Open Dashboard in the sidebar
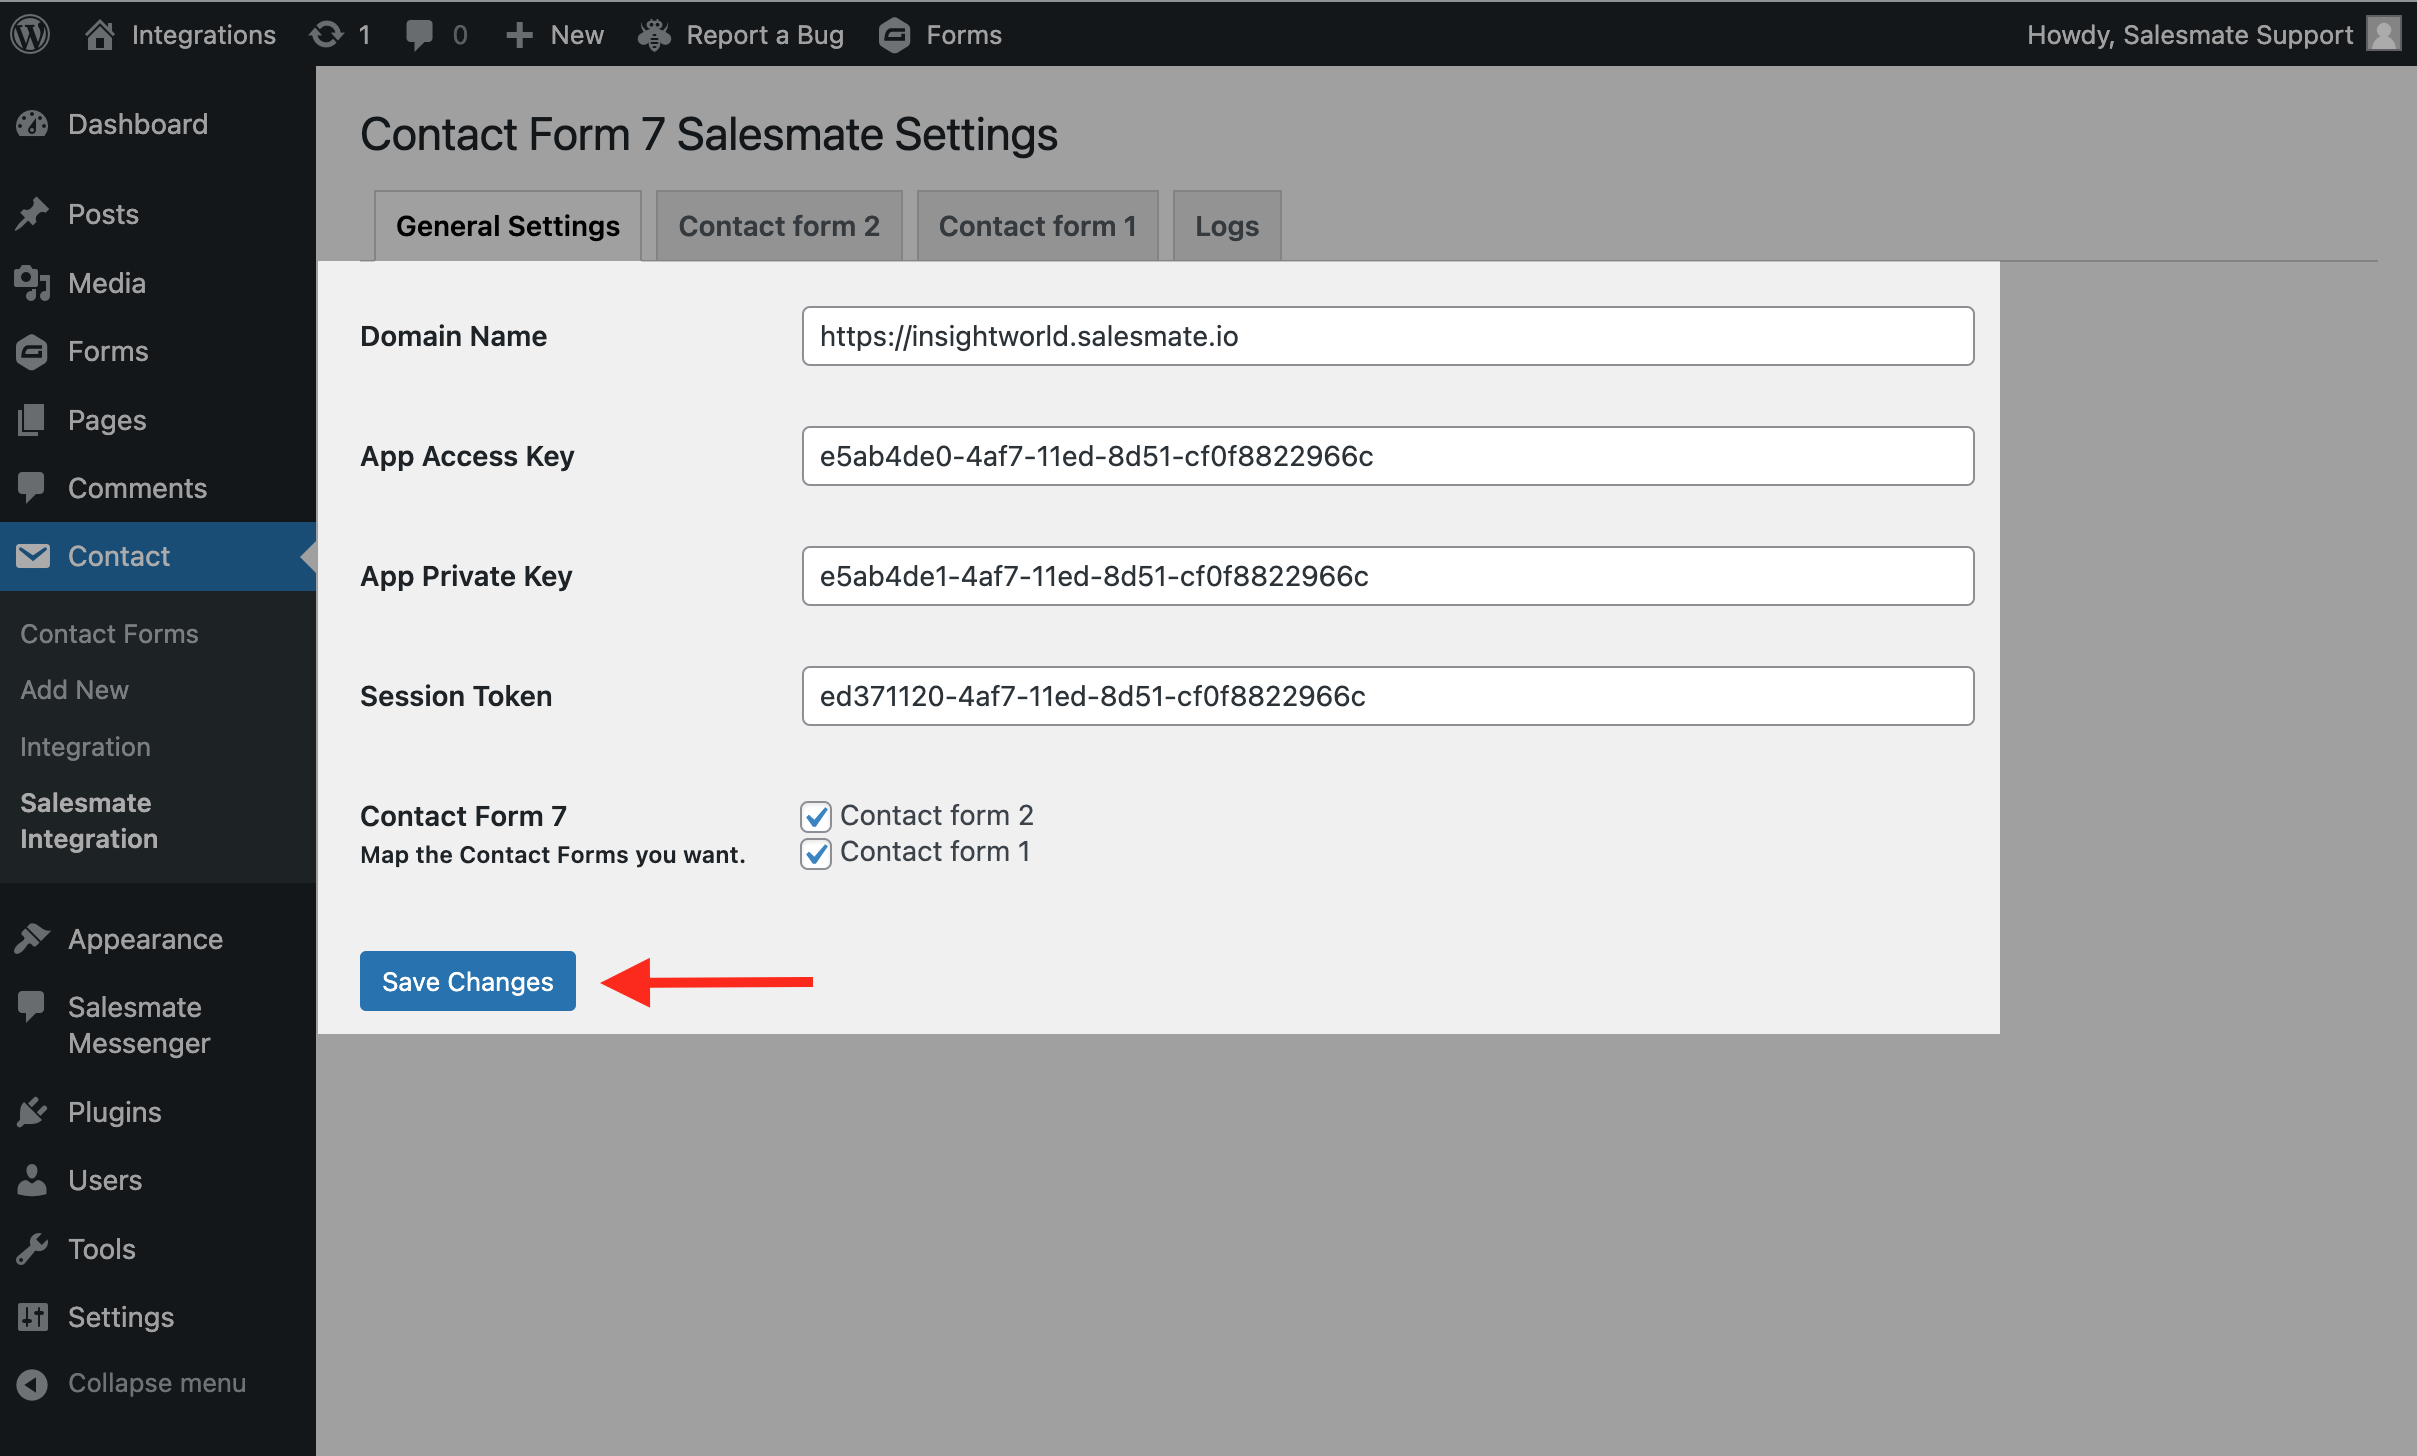Screen dimensions: 2417x1456 click(x=138, y=124)
